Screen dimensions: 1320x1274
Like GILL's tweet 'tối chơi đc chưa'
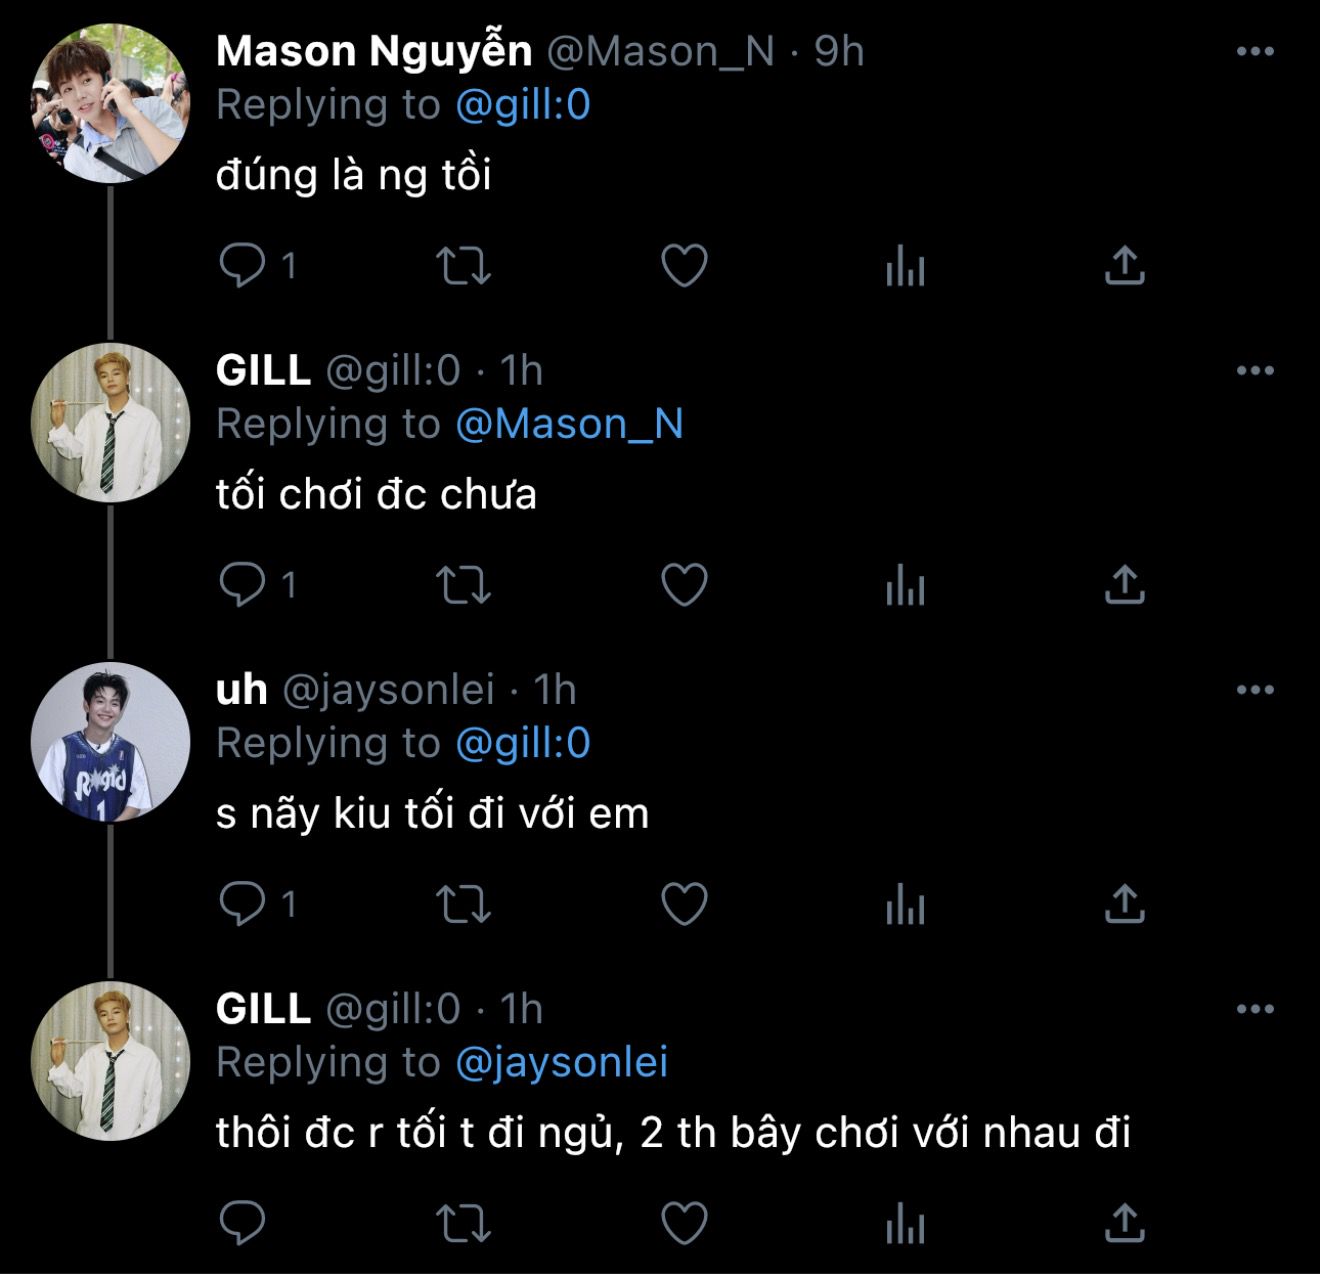(x=685, y=585)
